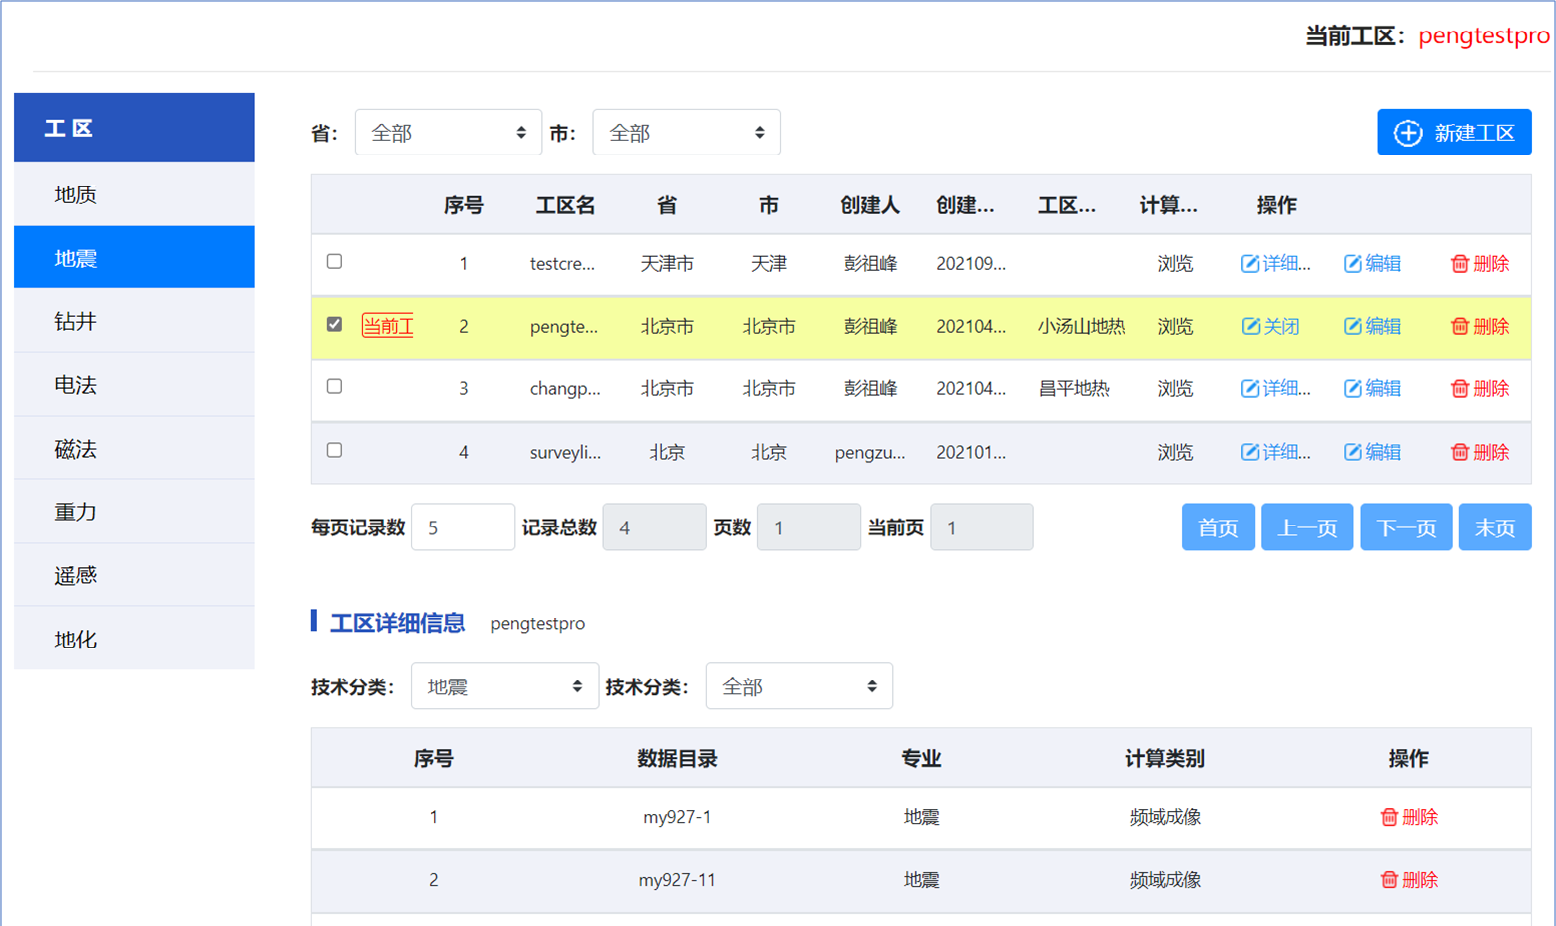This screenshot has height=926, width=1556.
Task: Select 地化 in the sidebar
Action: [134, 639]
